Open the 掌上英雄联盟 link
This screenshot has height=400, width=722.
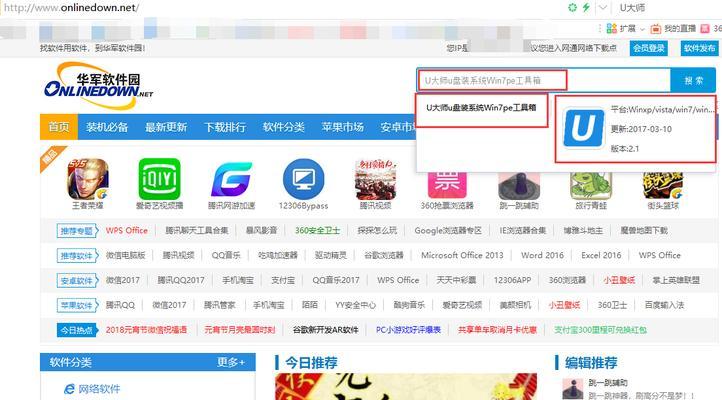tap(676, 280)
